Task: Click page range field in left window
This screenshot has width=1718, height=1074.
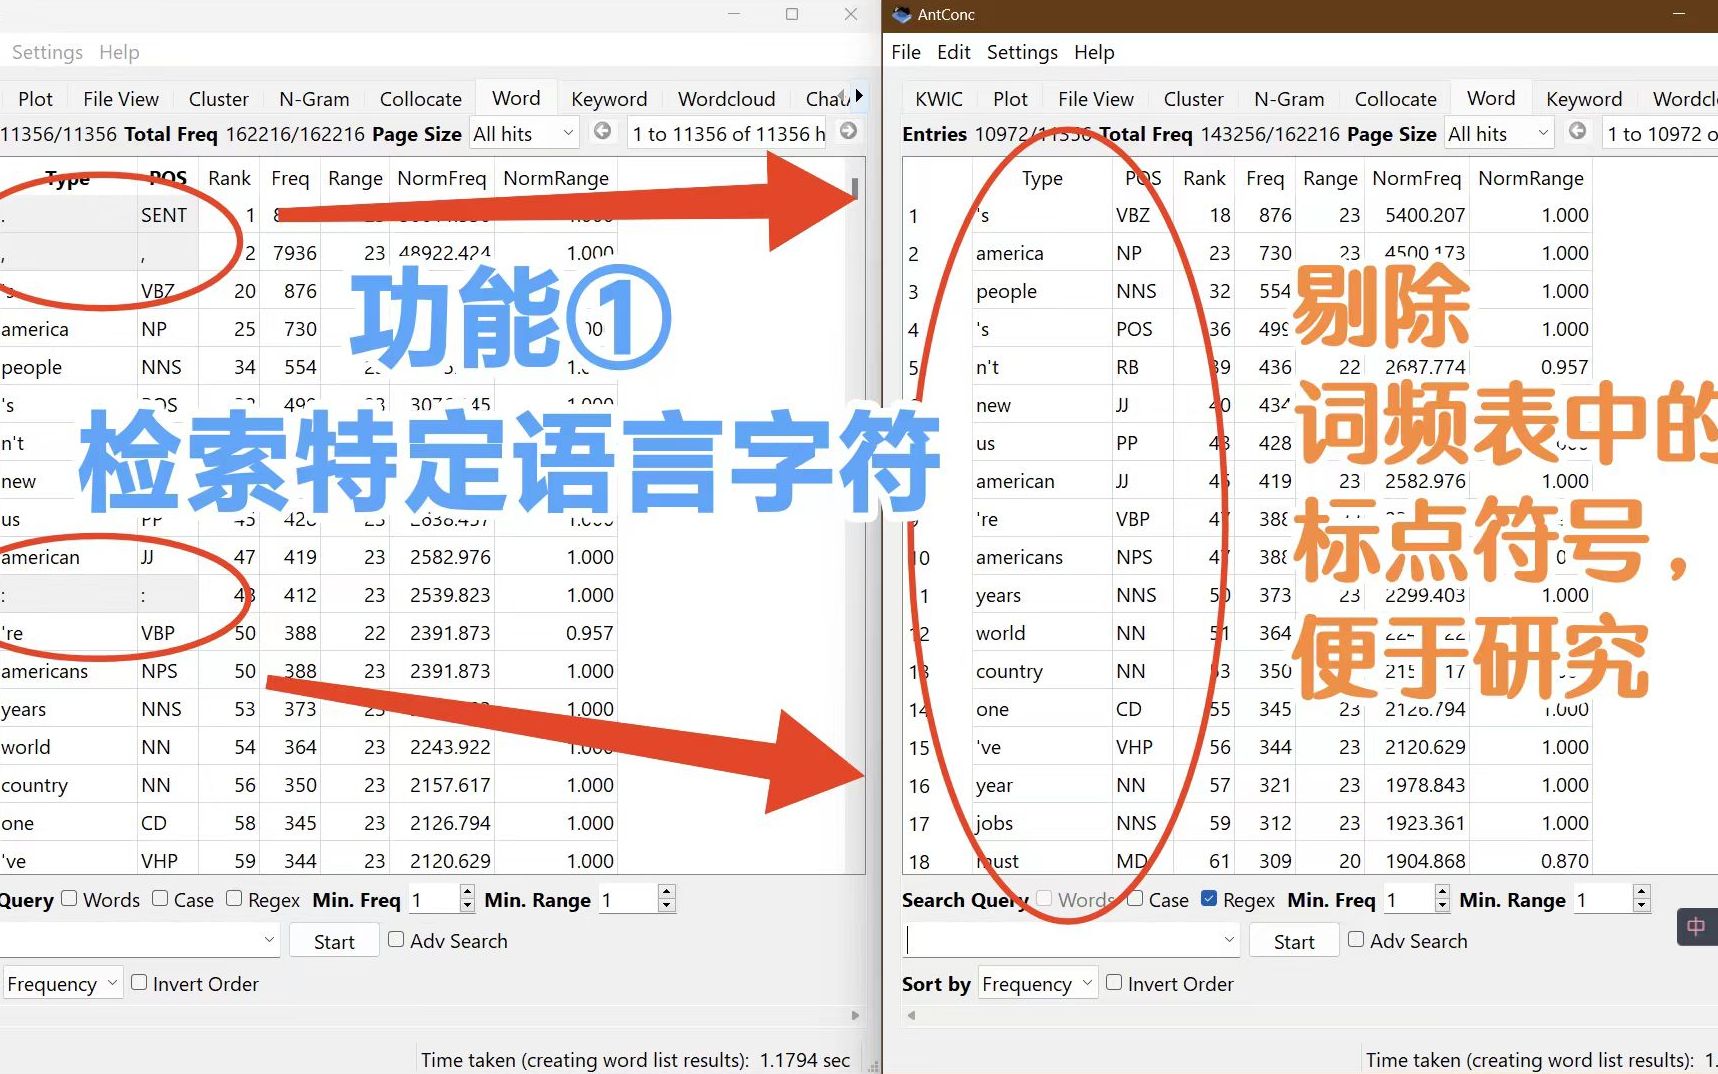Action: pos(727,133)
